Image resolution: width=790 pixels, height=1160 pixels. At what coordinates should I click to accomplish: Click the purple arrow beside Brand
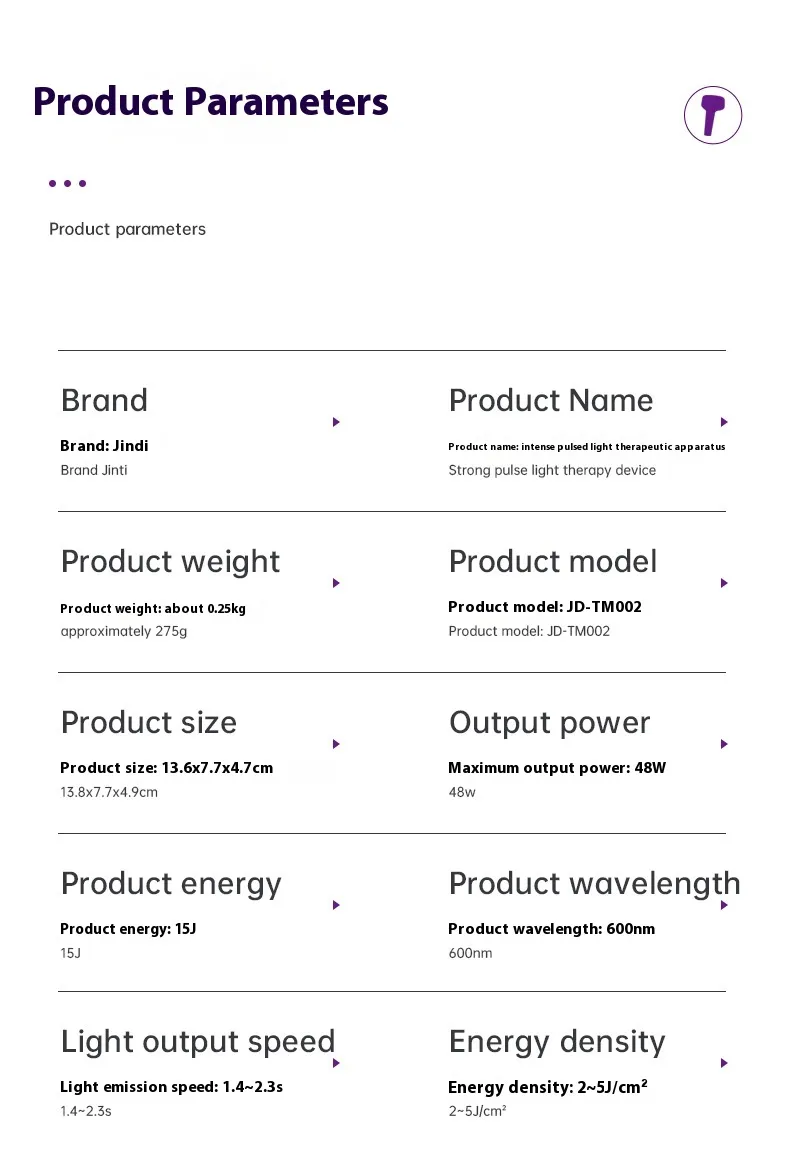pyautogui.click(x=336, y=422)
